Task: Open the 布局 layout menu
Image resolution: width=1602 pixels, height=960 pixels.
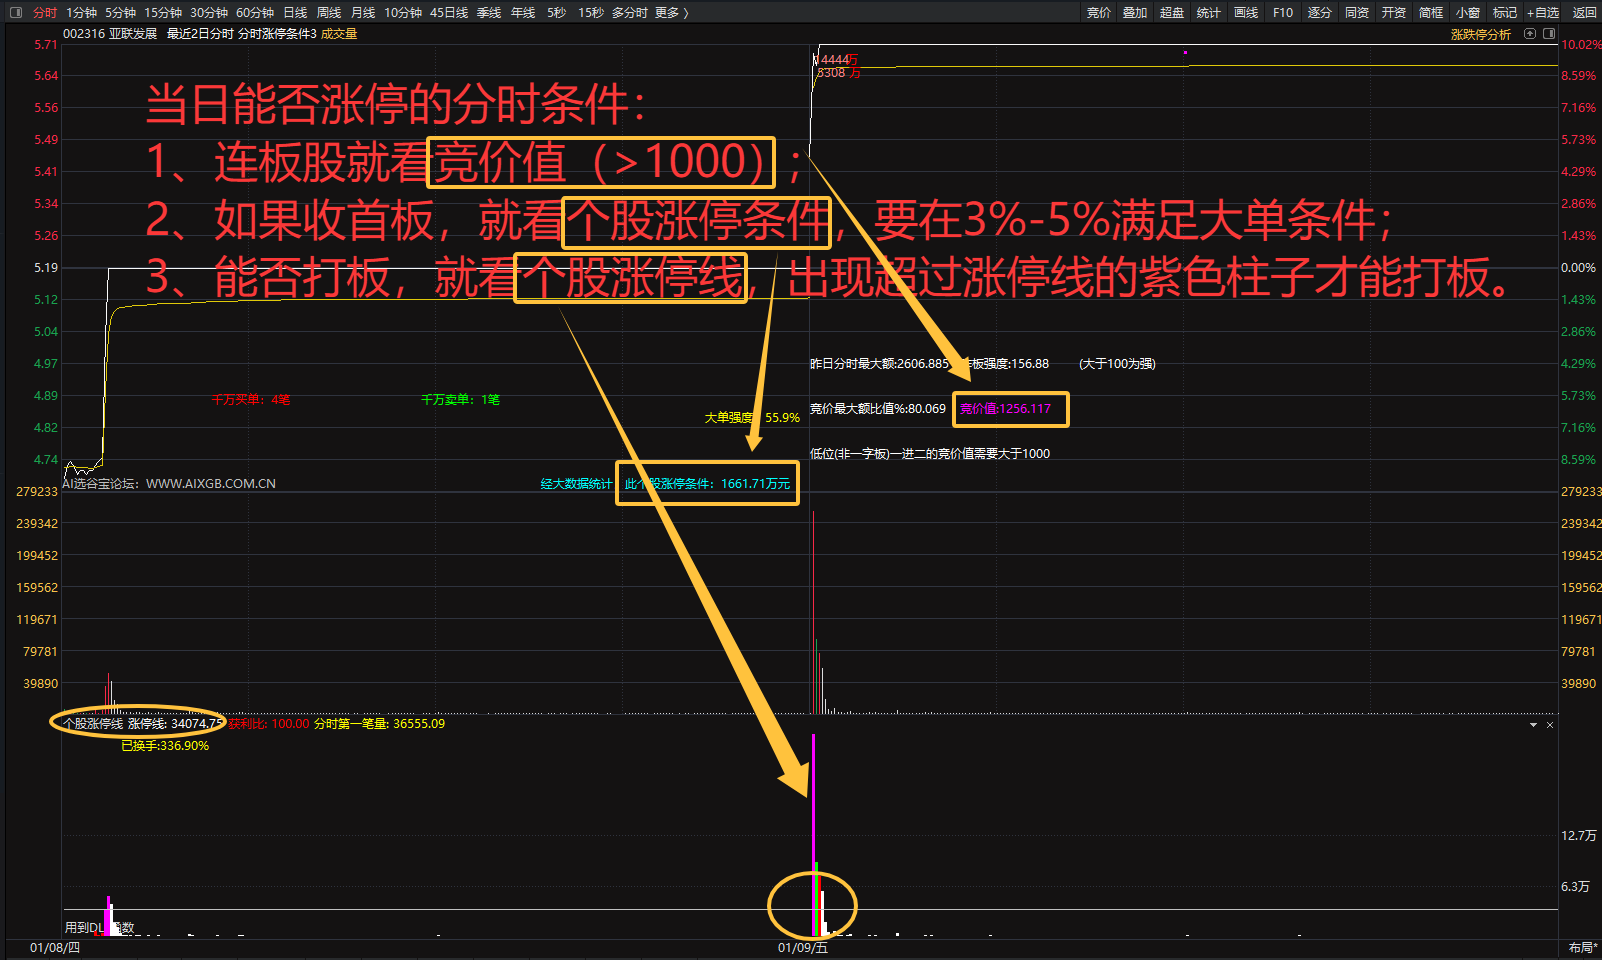Action: click(1582, 947)
